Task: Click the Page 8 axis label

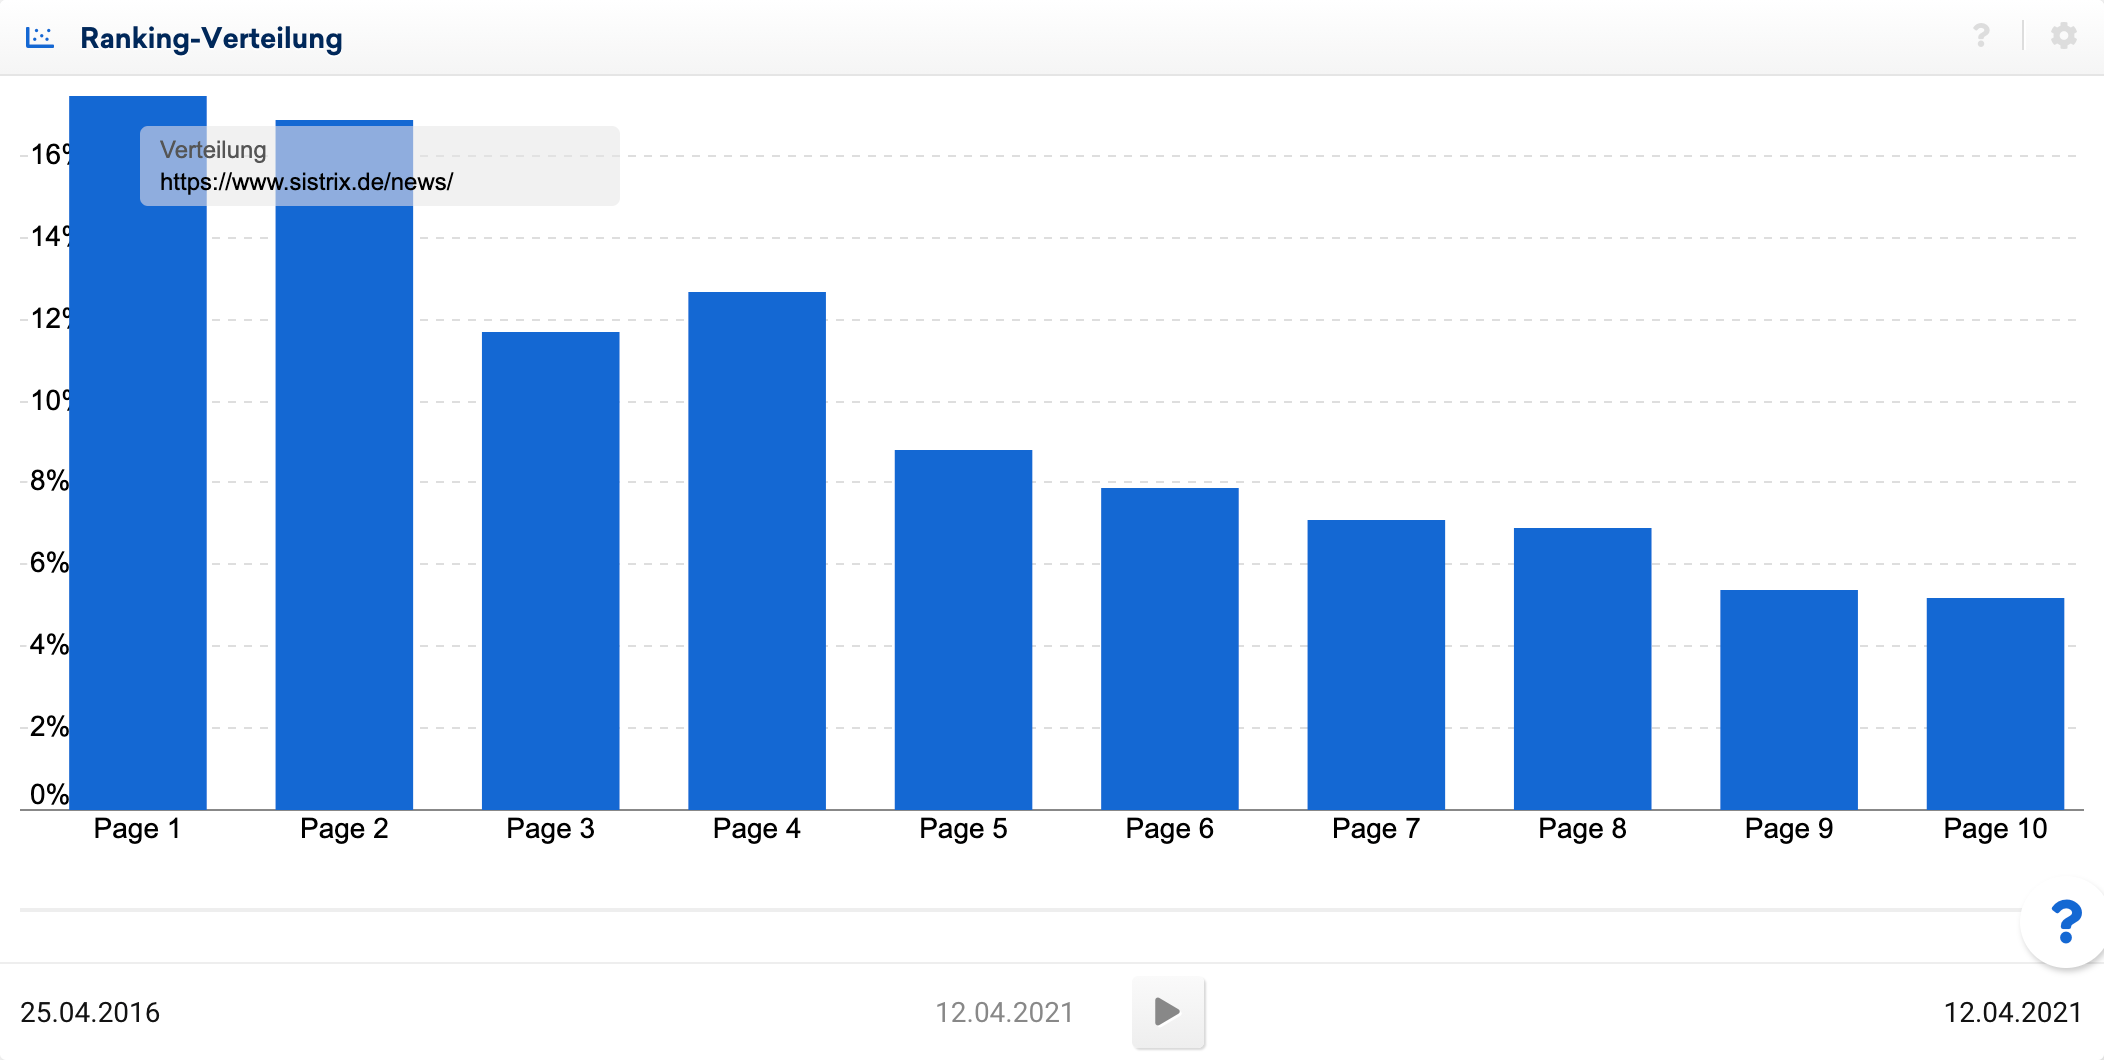Action: tap(1582, 829)
